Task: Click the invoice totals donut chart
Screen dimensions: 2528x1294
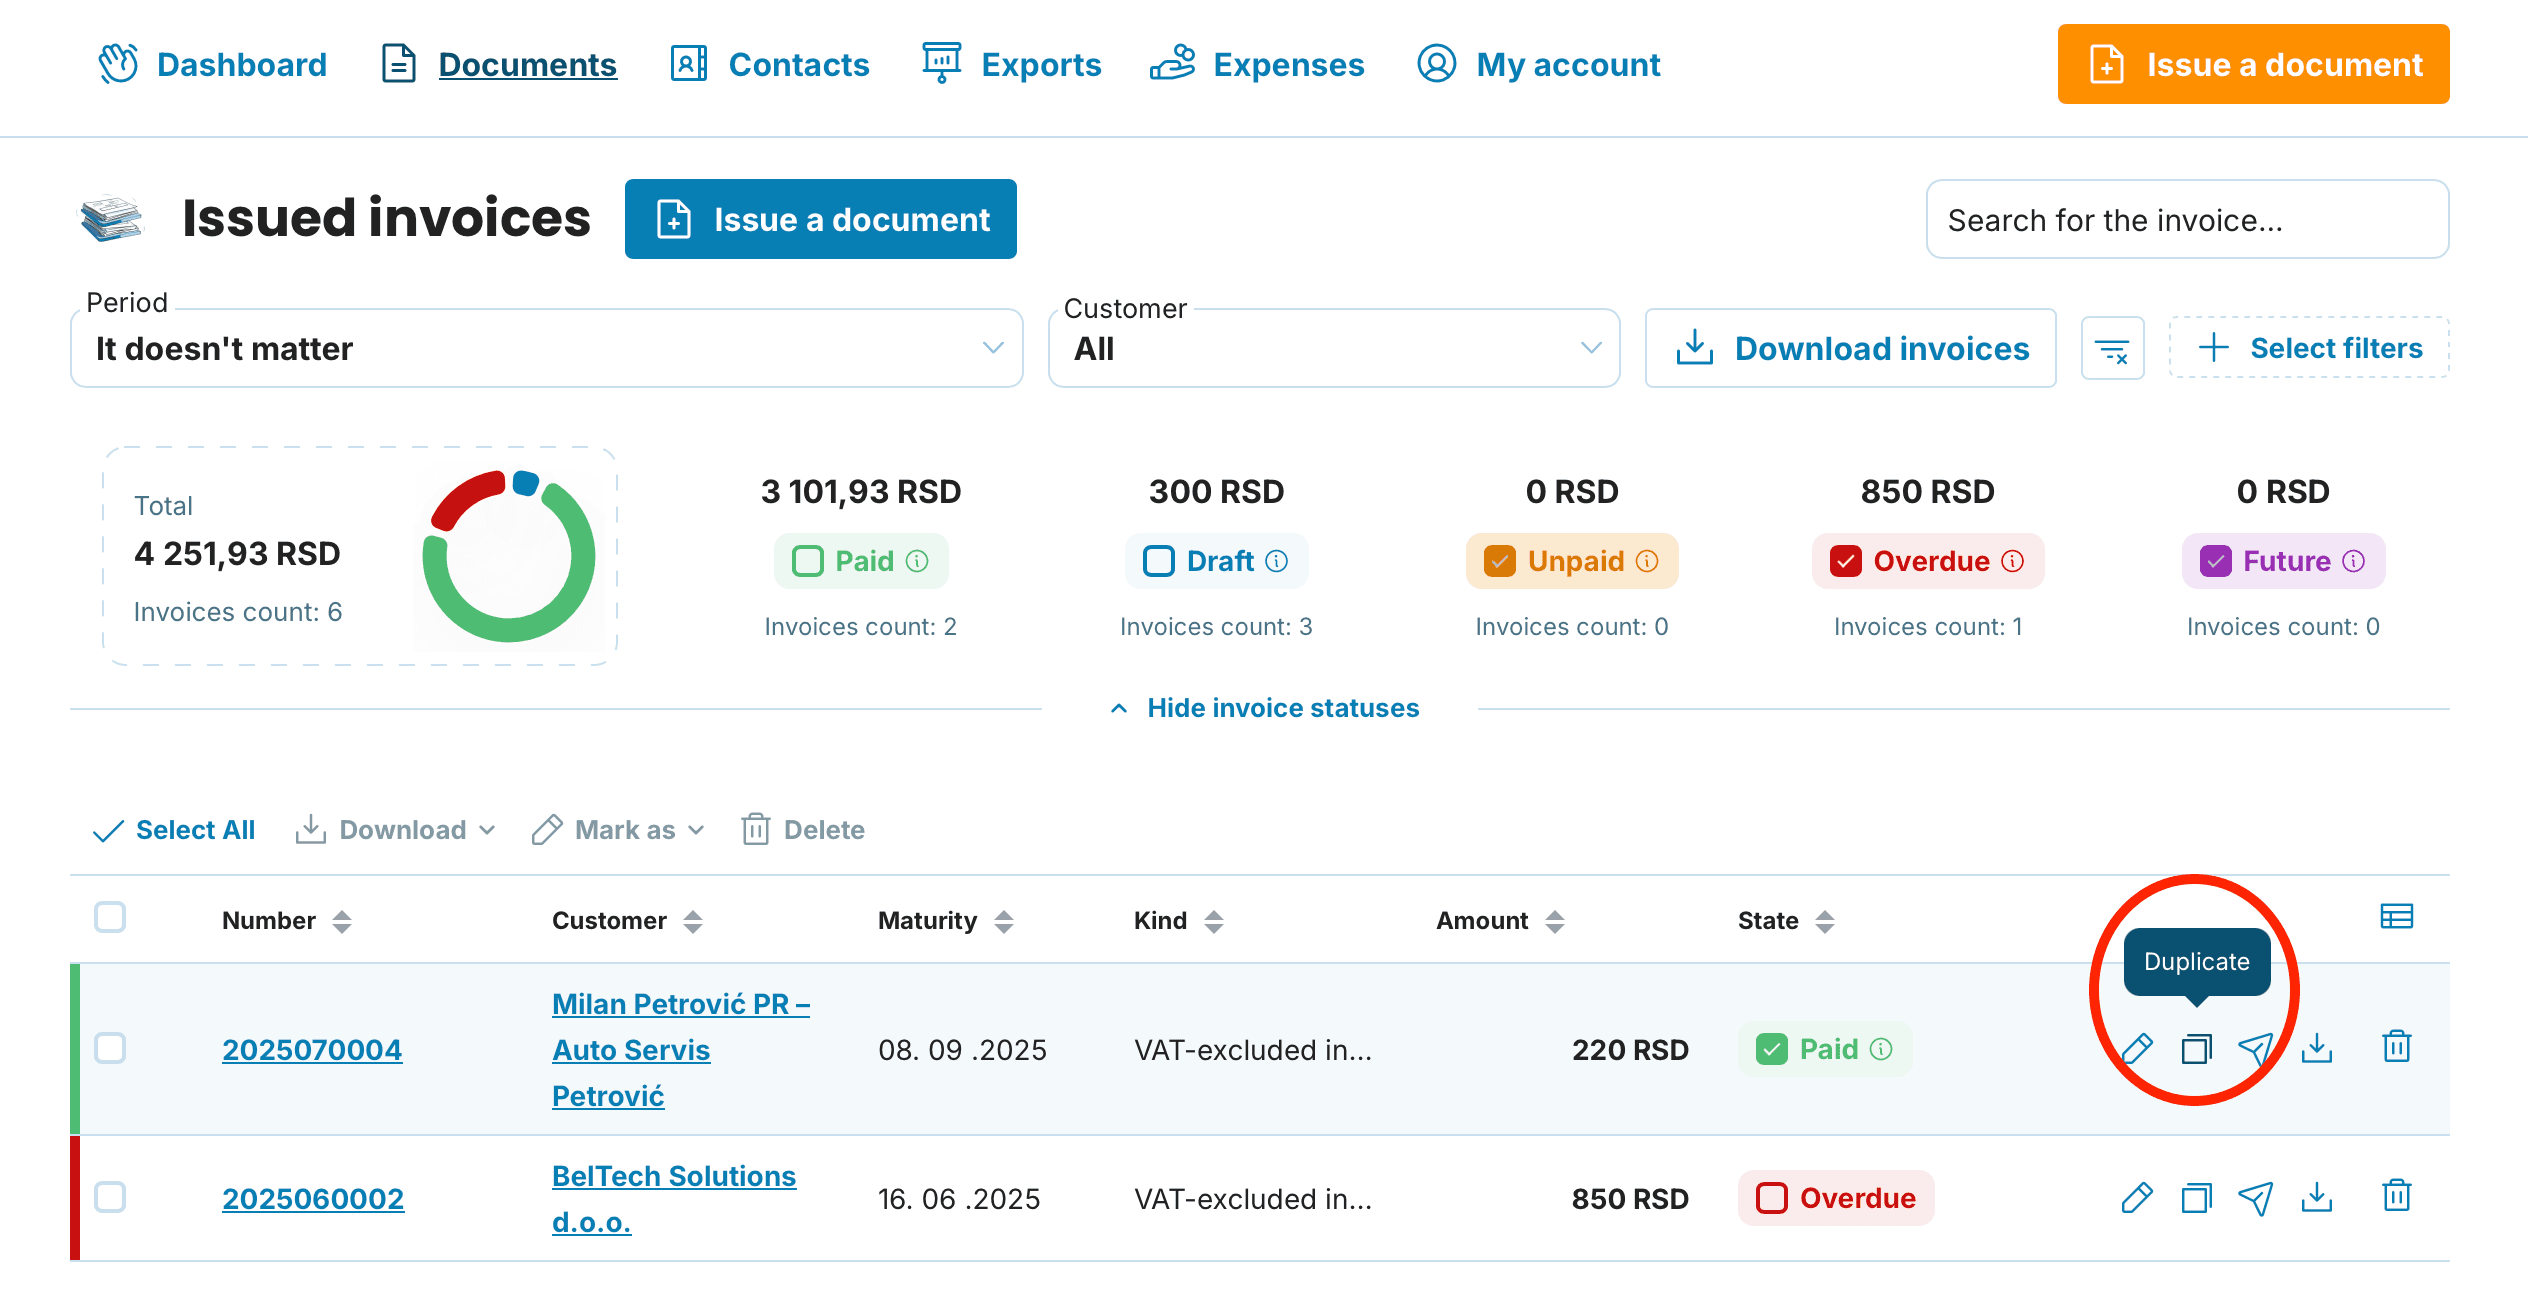Action: click(x=509, y=556)
